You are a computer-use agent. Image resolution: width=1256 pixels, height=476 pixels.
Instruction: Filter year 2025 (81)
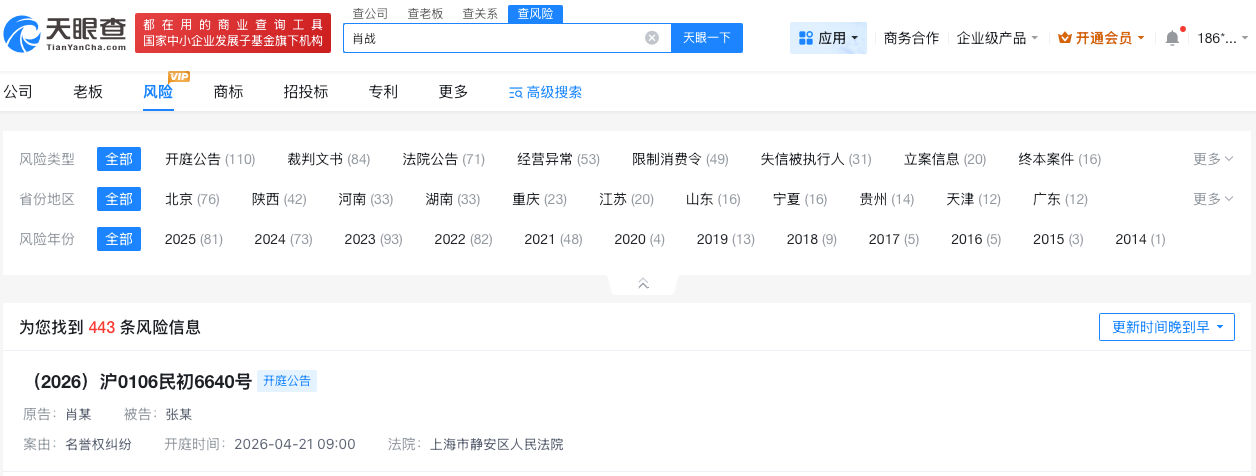194,239
